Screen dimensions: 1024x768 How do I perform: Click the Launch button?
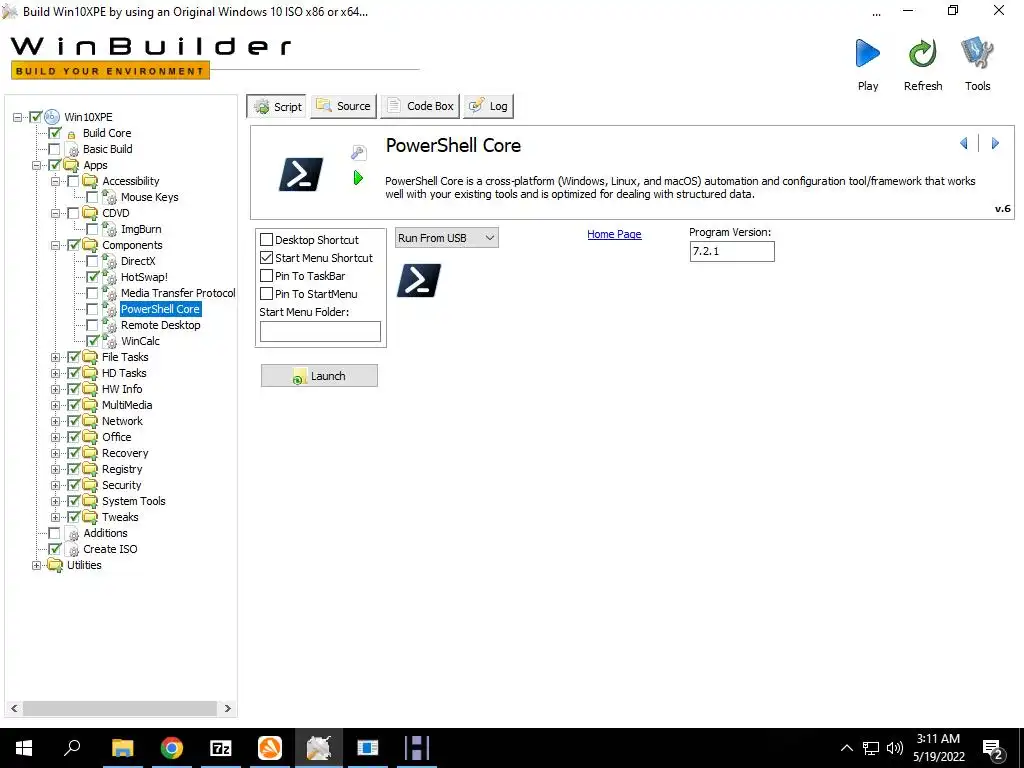pyautogui.click(x=319, y=376)
